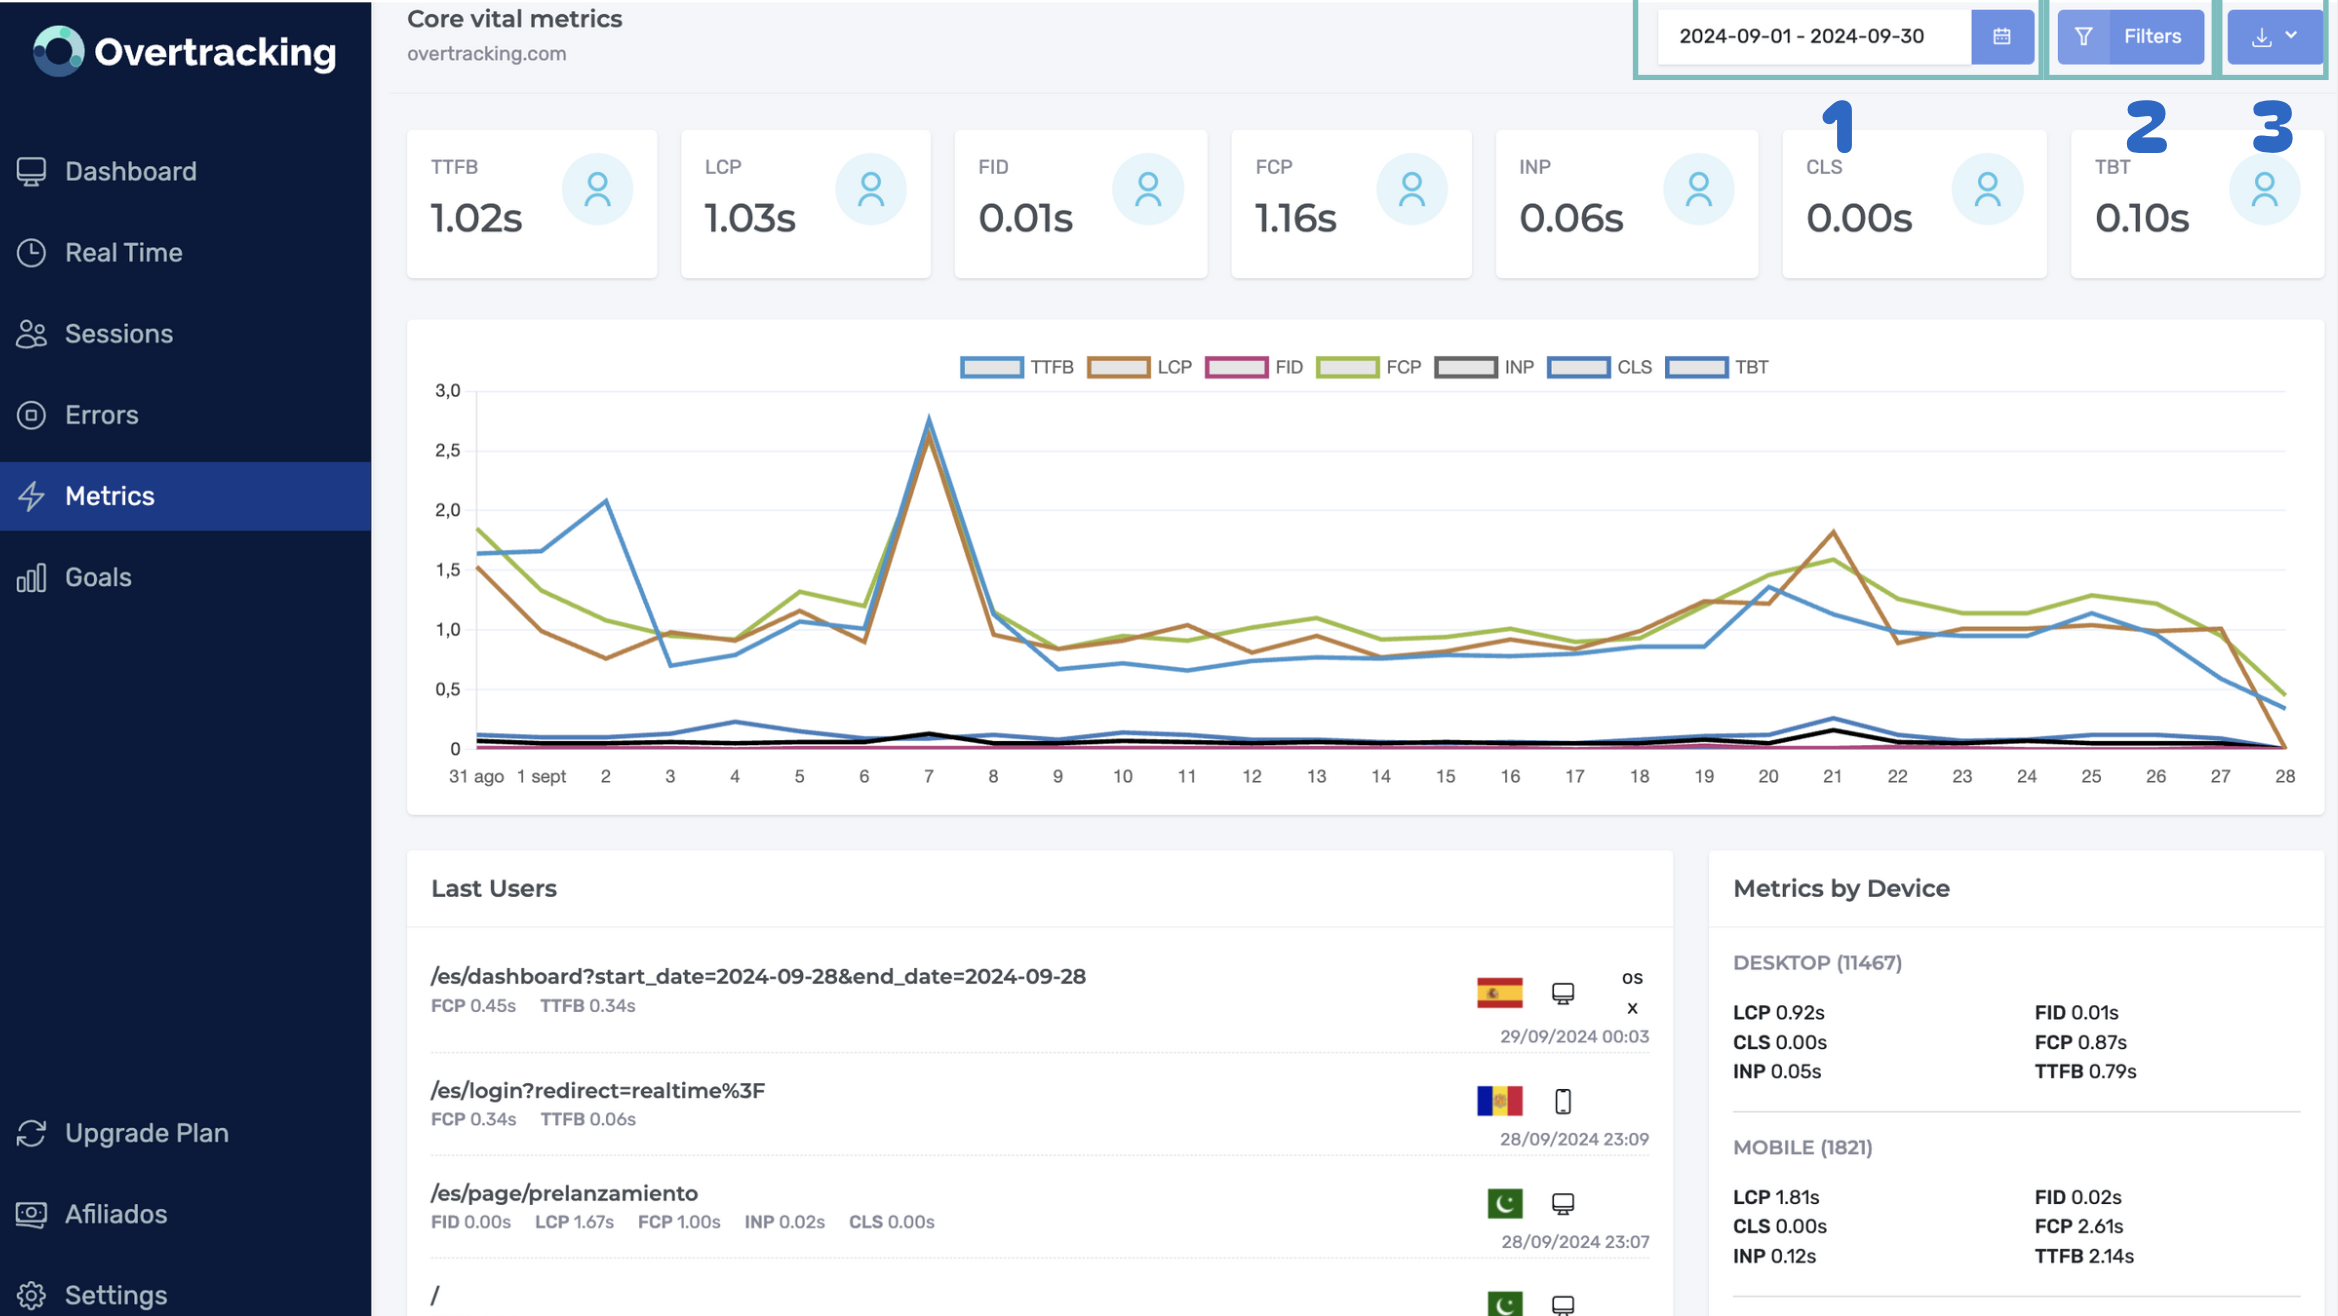Click the DESKTOP (11467) heading
The image size is (2338, 1316).
point(1817,963)
